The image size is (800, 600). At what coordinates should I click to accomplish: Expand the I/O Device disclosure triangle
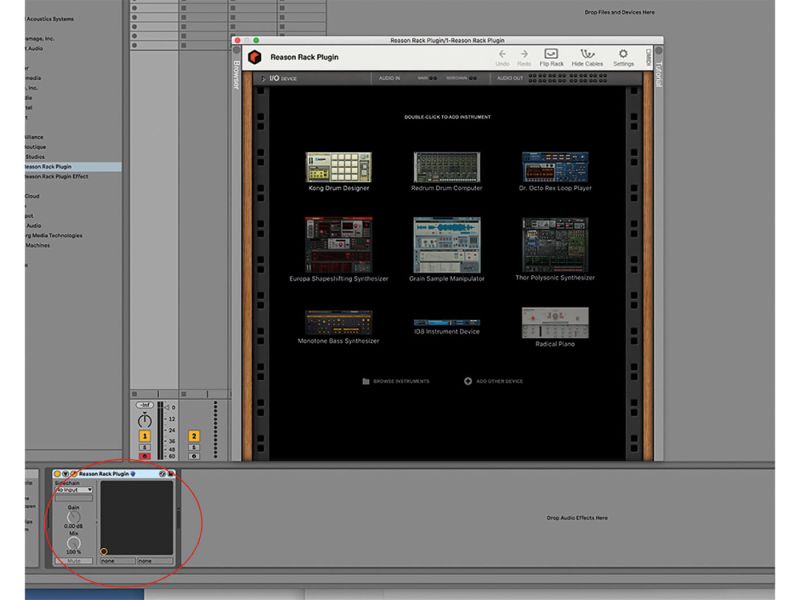click(x=262, y=78)
